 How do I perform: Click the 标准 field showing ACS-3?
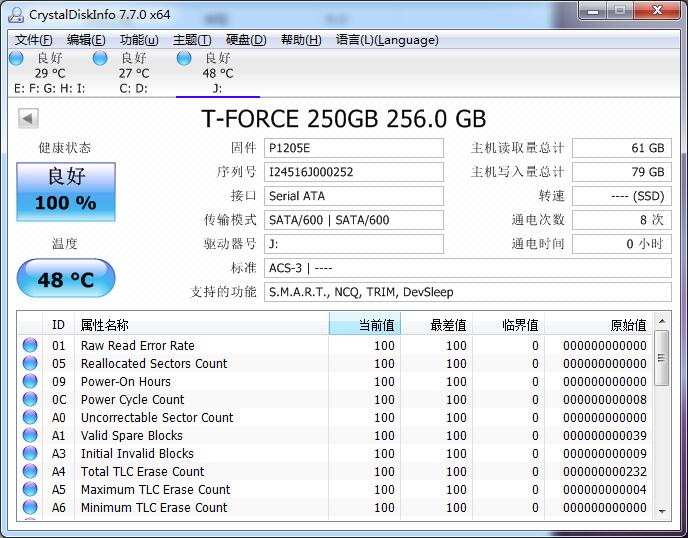pos(468,268)
